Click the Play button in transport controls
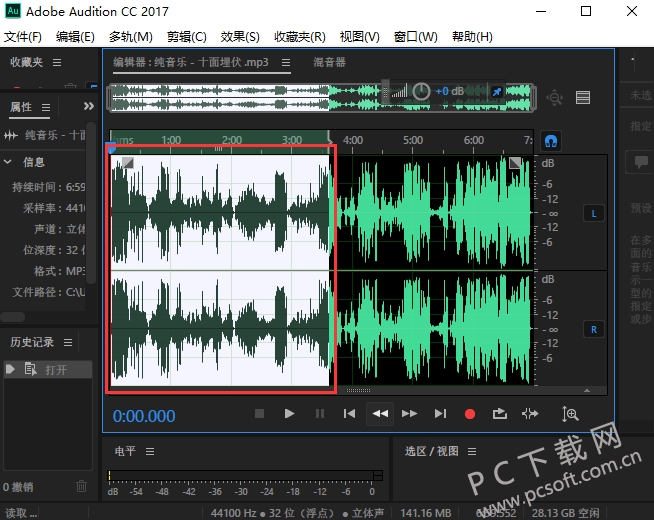654x520 pixels. tap(289, 413)
